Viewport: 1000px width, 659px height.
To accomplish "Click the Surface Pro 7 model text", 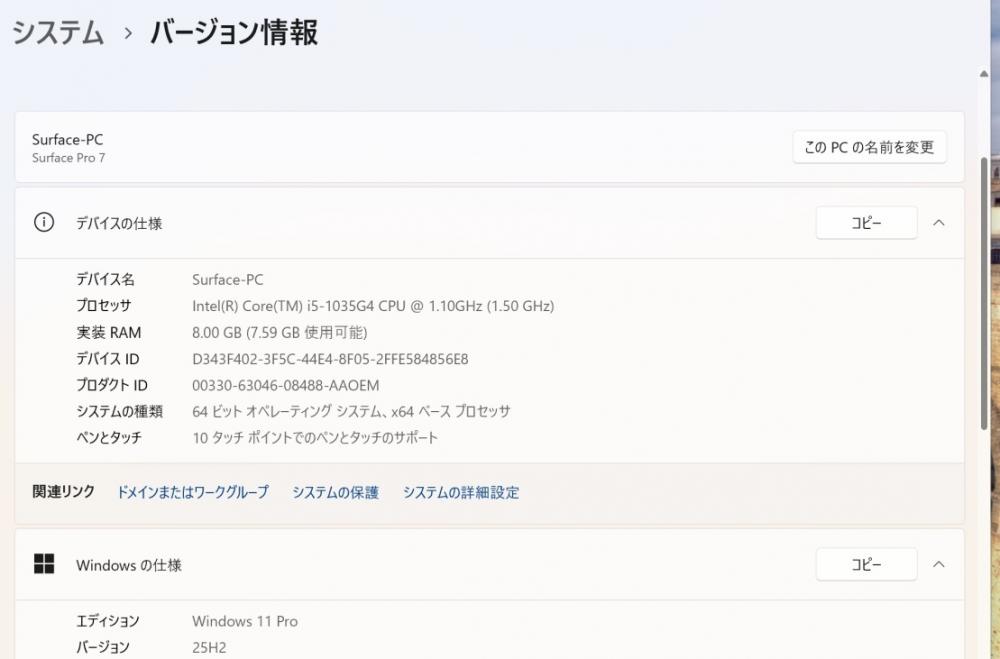I will [68, 158].
